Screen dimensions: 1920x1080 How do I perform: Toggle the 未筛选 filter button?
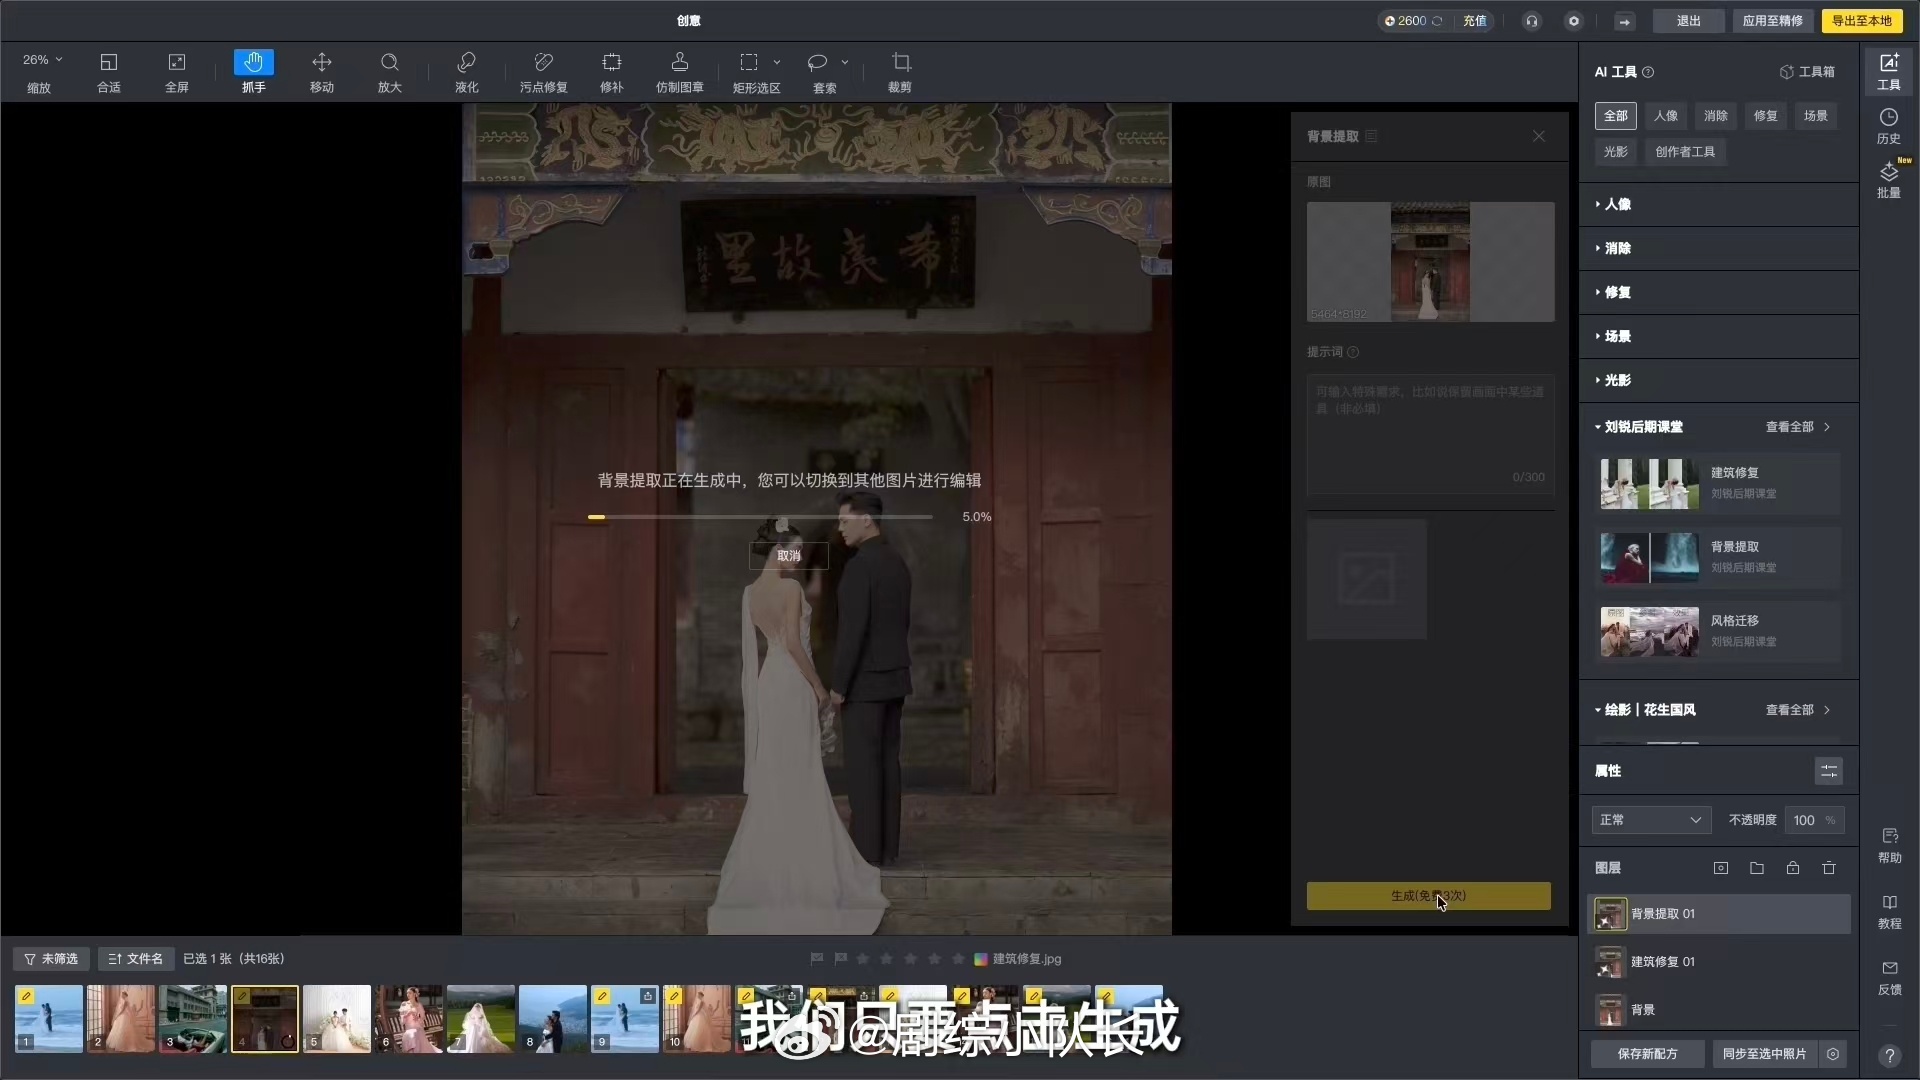tap(51, 959)
